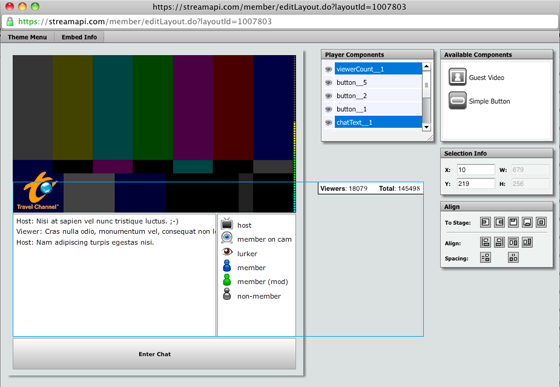Pick the Simple Button component icon
The height and width of the screenshot is (387, 560).
(x=458, y=101)
